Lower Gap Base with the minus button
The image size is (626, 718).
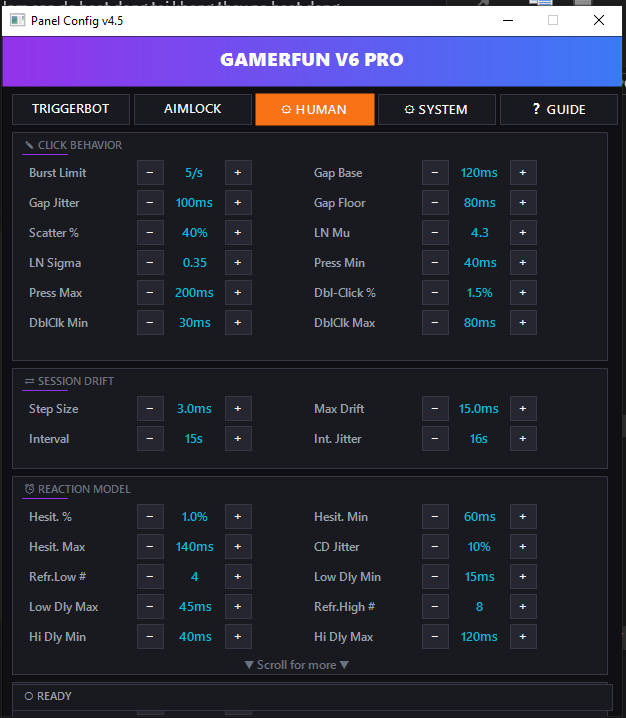pyautogui.click(x=435, y=173)
